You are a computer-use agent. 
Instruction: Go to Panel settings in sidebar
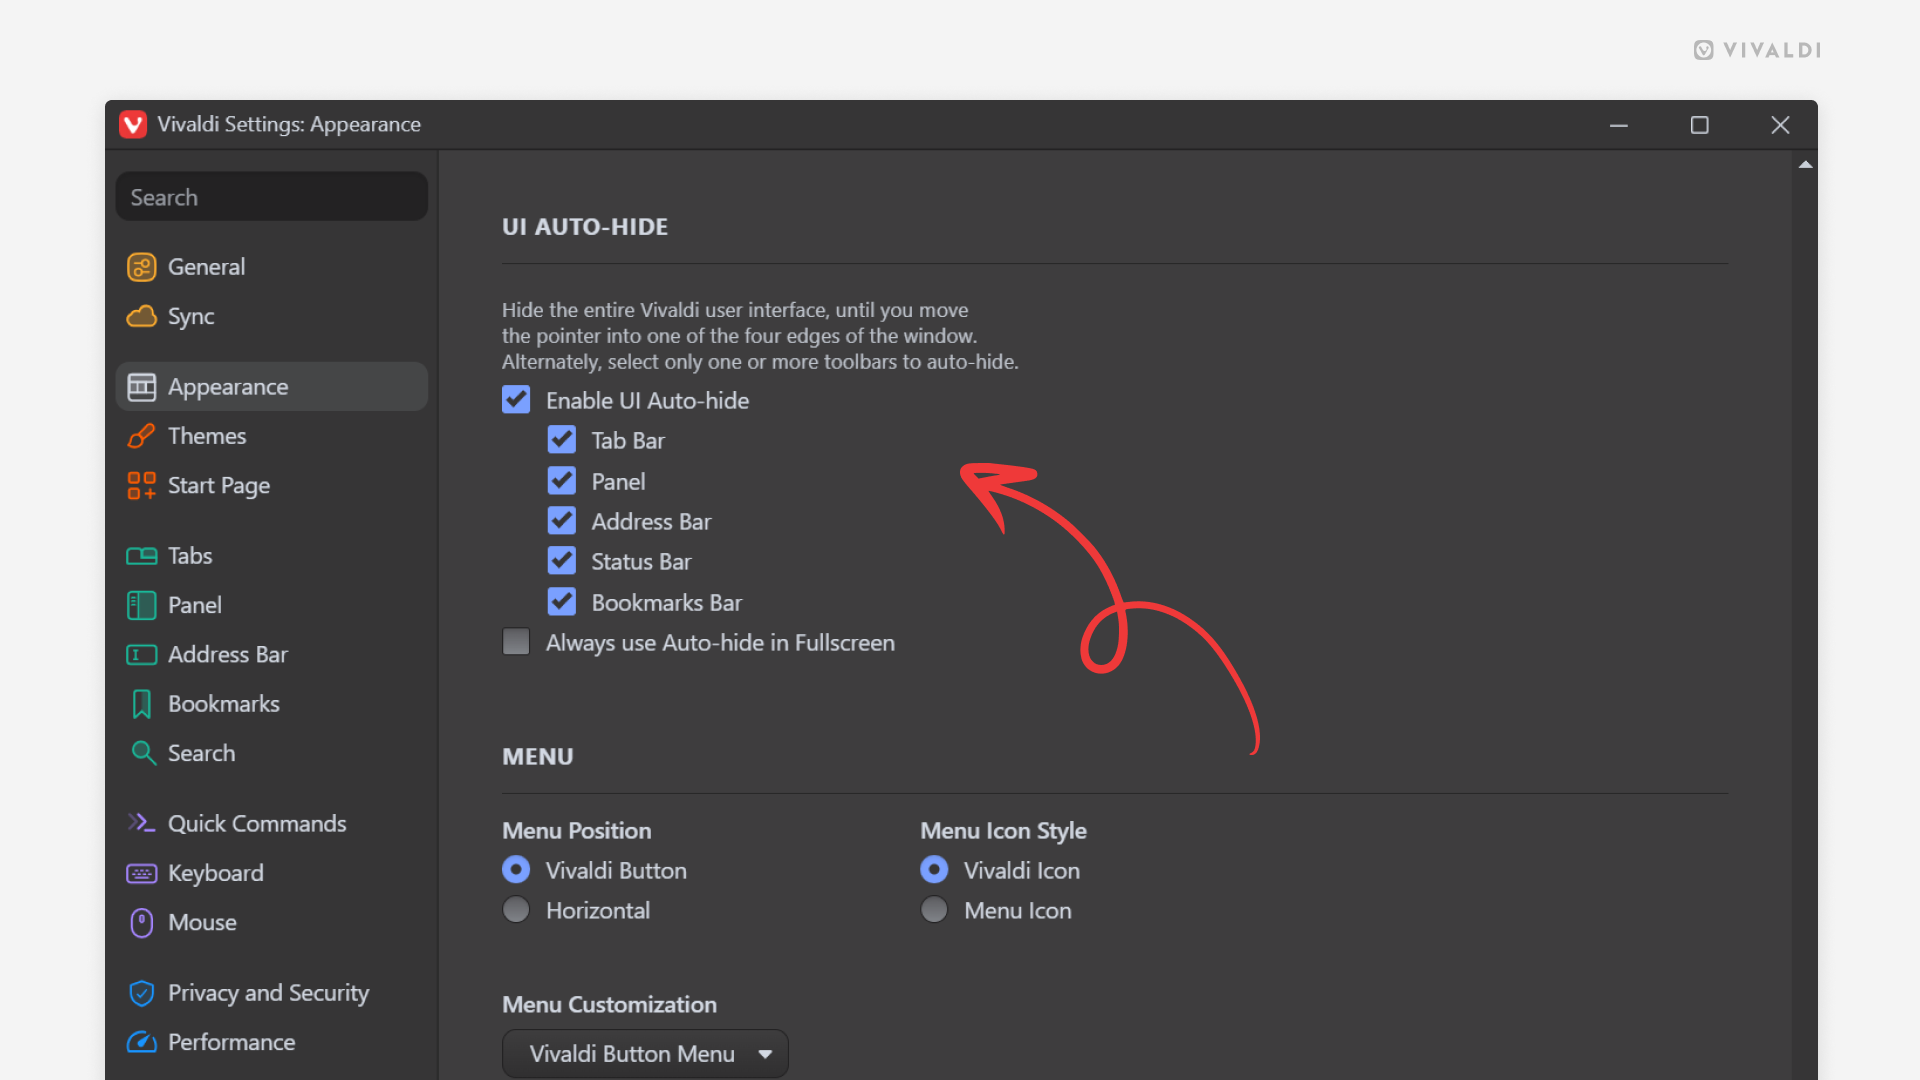click(272, 605)
